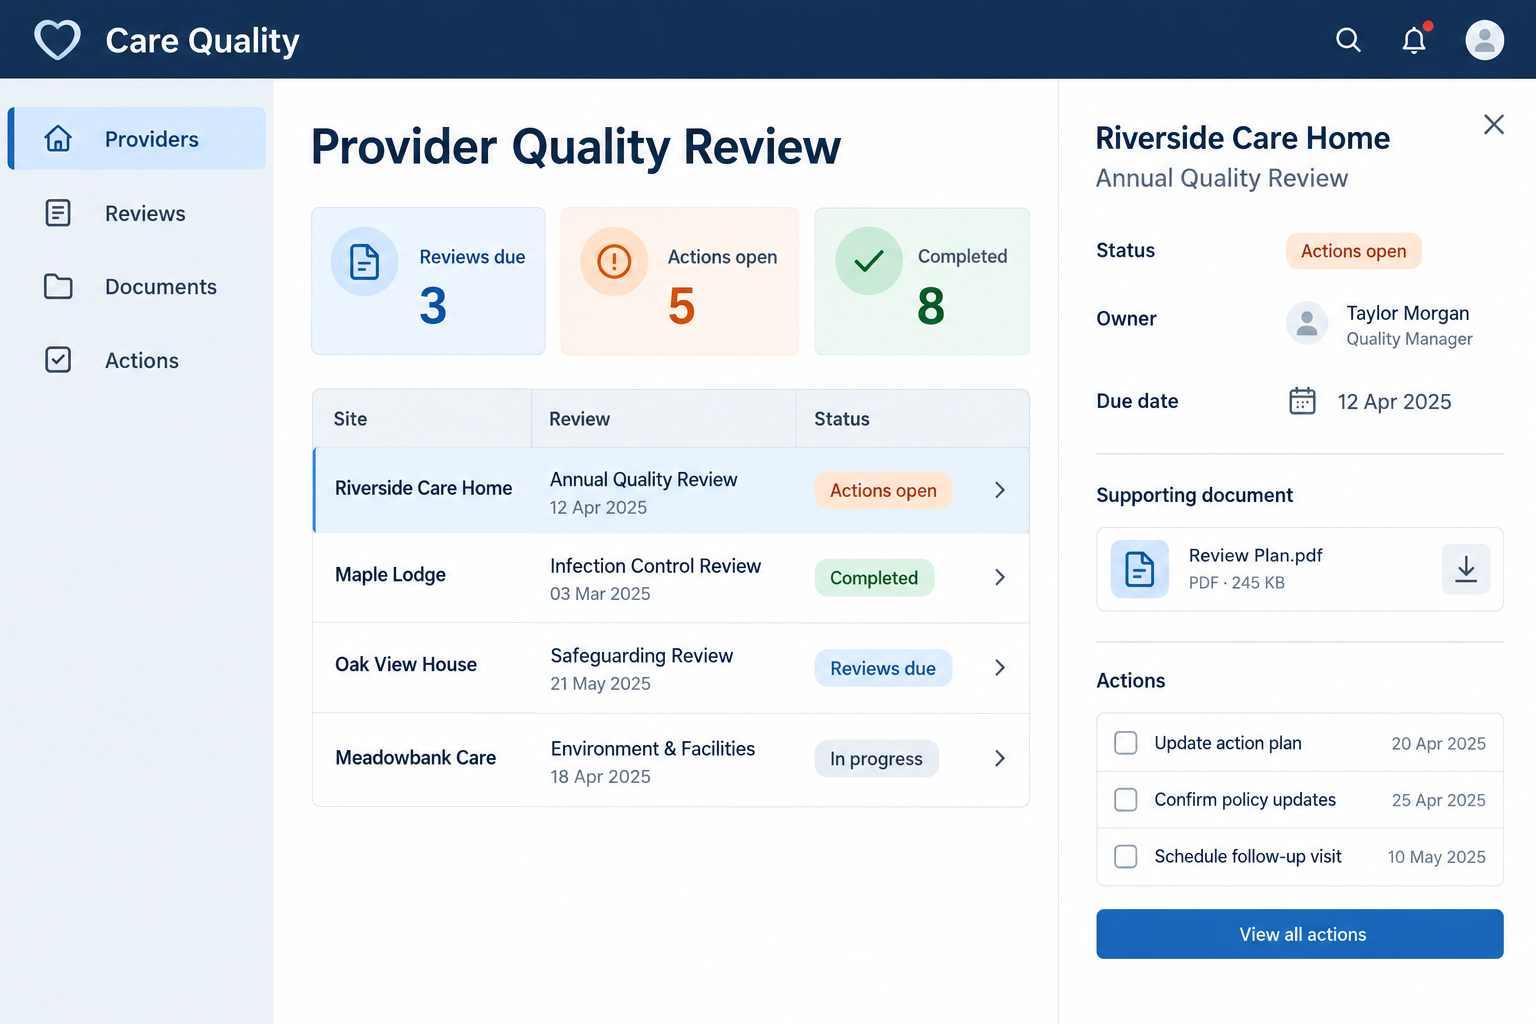Select the Oak View House site name
The width and height of the screenshot is (1536, 1024).
click(406, 665)
